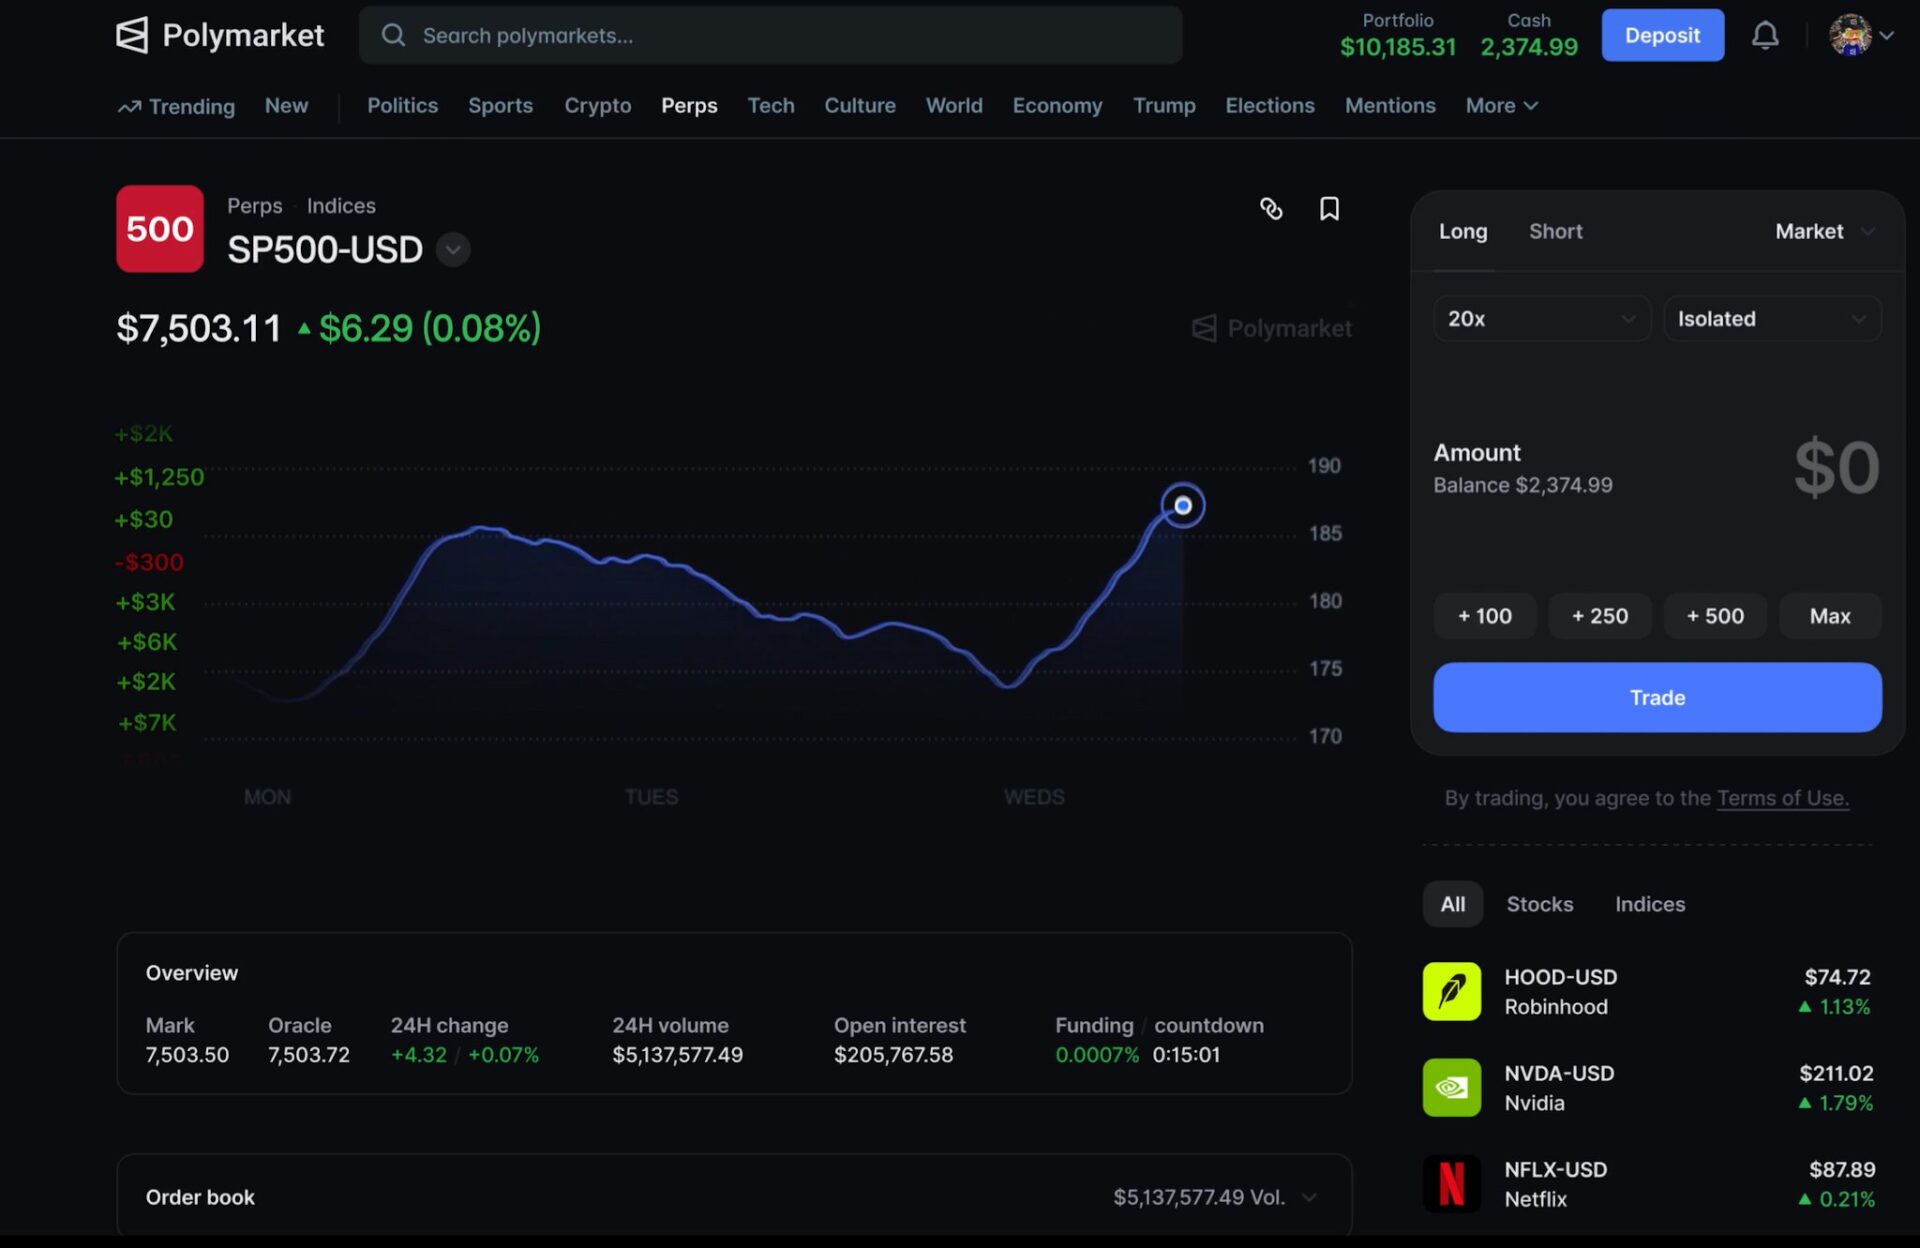Open the Perps navigation item
The image size is (1920, 1248).
point(689,105)
